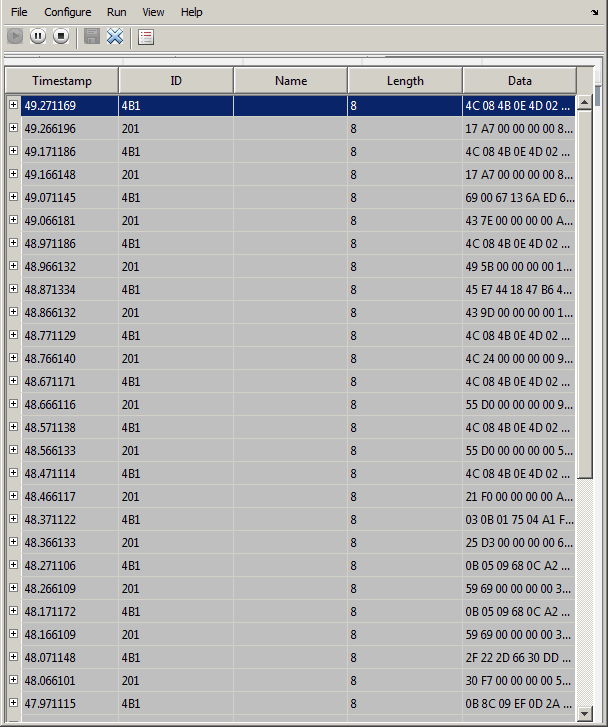
Task: Expand the row with timestamp 49.071145
Action: (x=13, y=197)
